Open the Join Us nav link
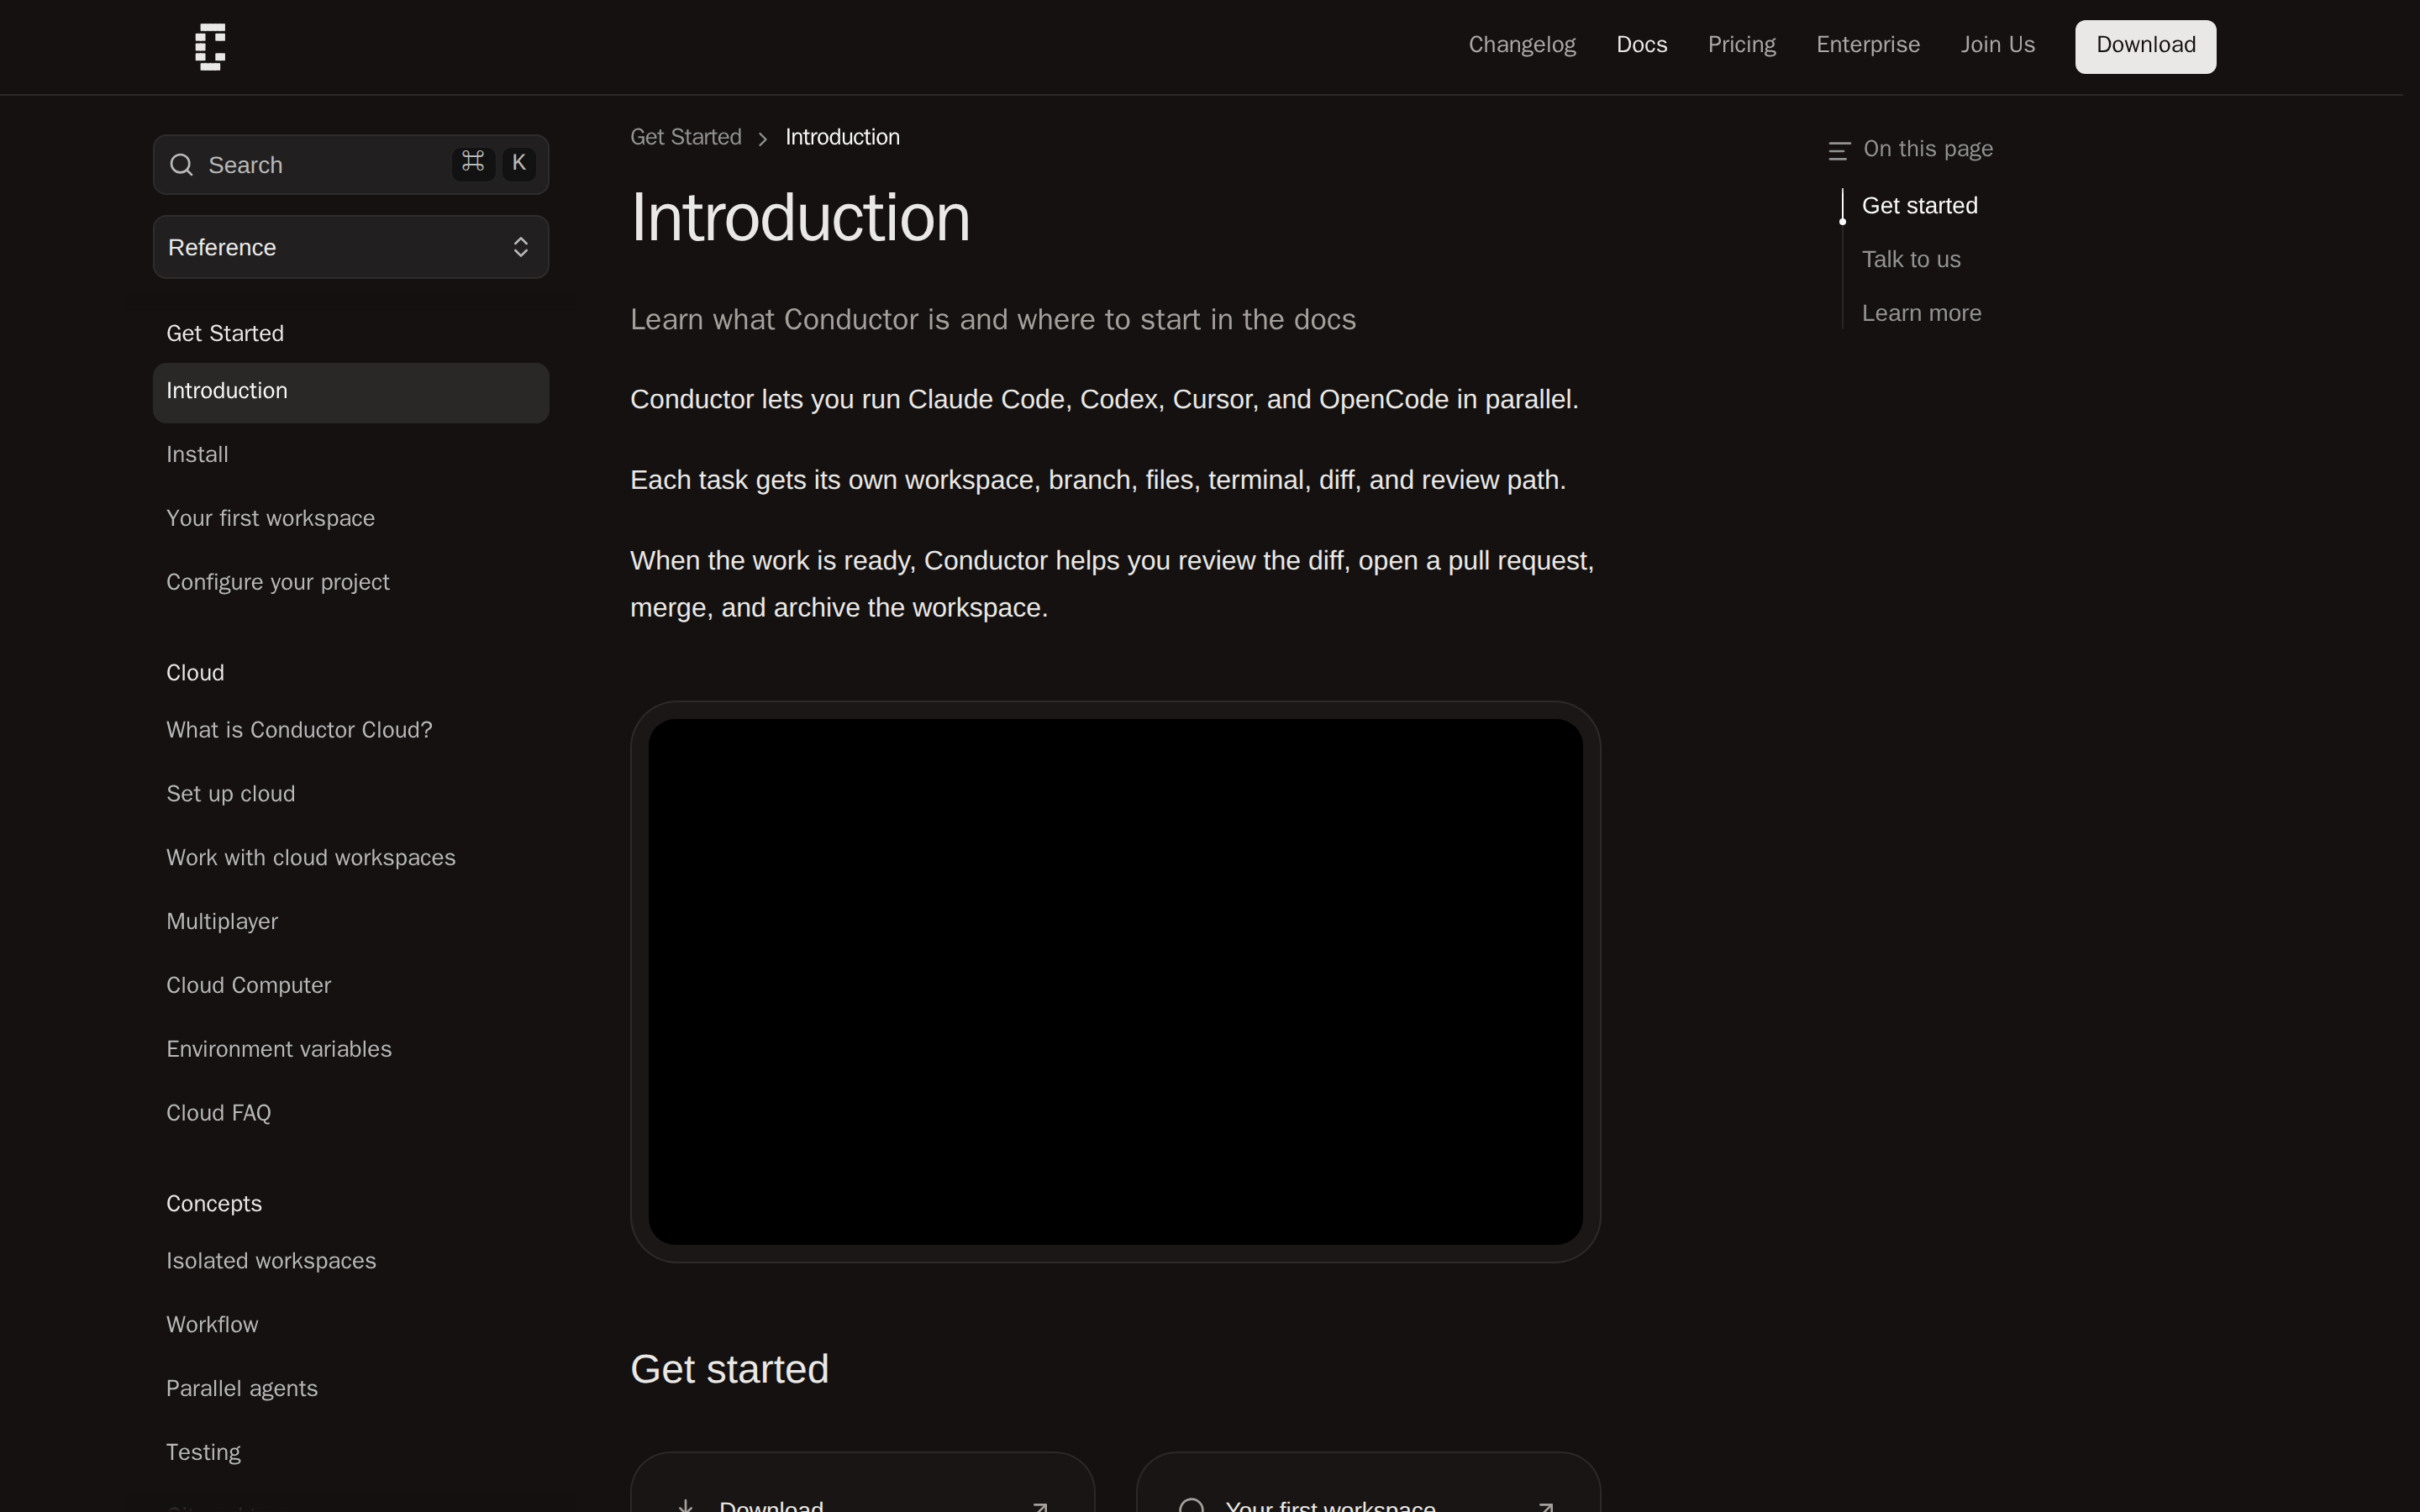Image resolution: width=2420 pixels, height=1512 pixels. click(1998, 45)
